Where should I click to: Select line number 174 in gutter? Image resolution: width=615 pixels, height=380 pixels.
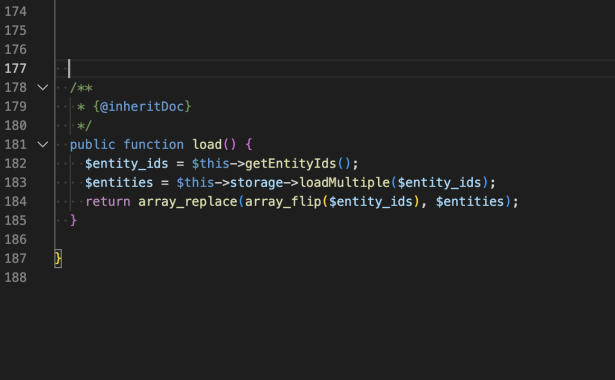pyautogui.click(x=16, y=11)
